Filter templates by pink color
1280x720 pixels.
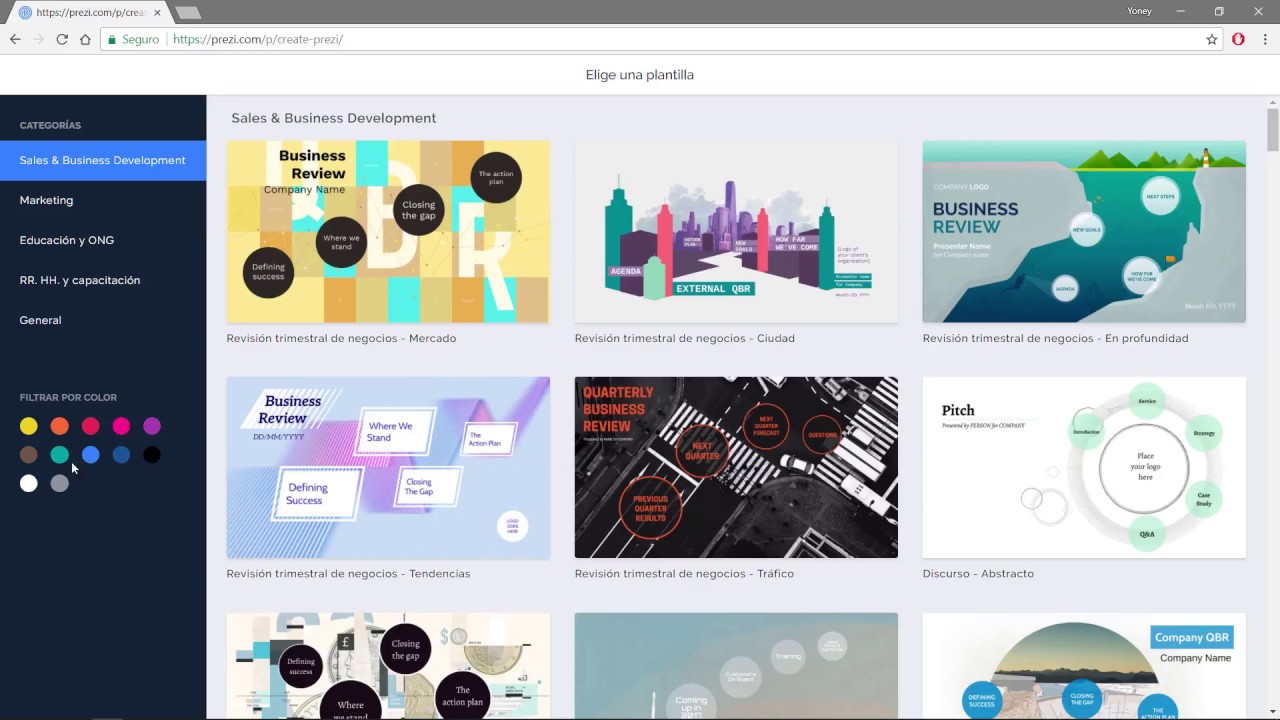pos(121,426)
